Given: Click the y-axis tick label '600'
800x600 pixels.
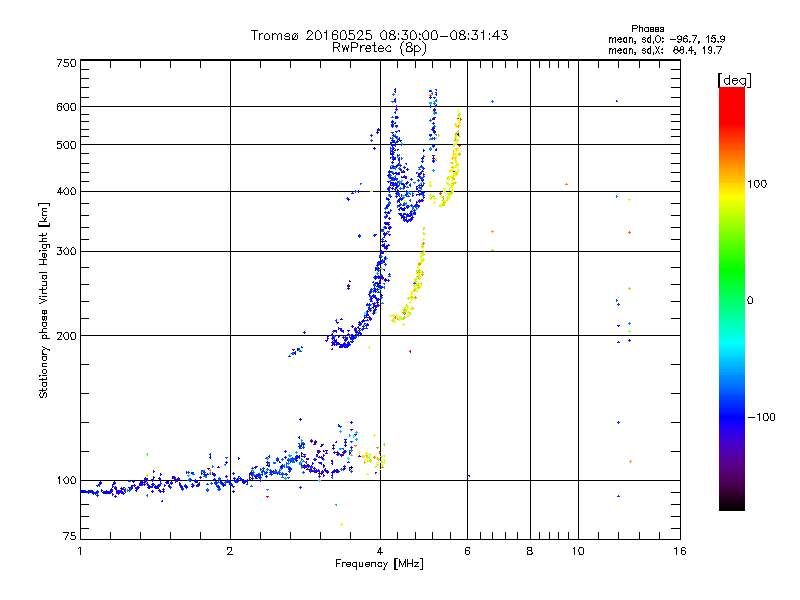Looking at the screenshot, I should (66, 107).
